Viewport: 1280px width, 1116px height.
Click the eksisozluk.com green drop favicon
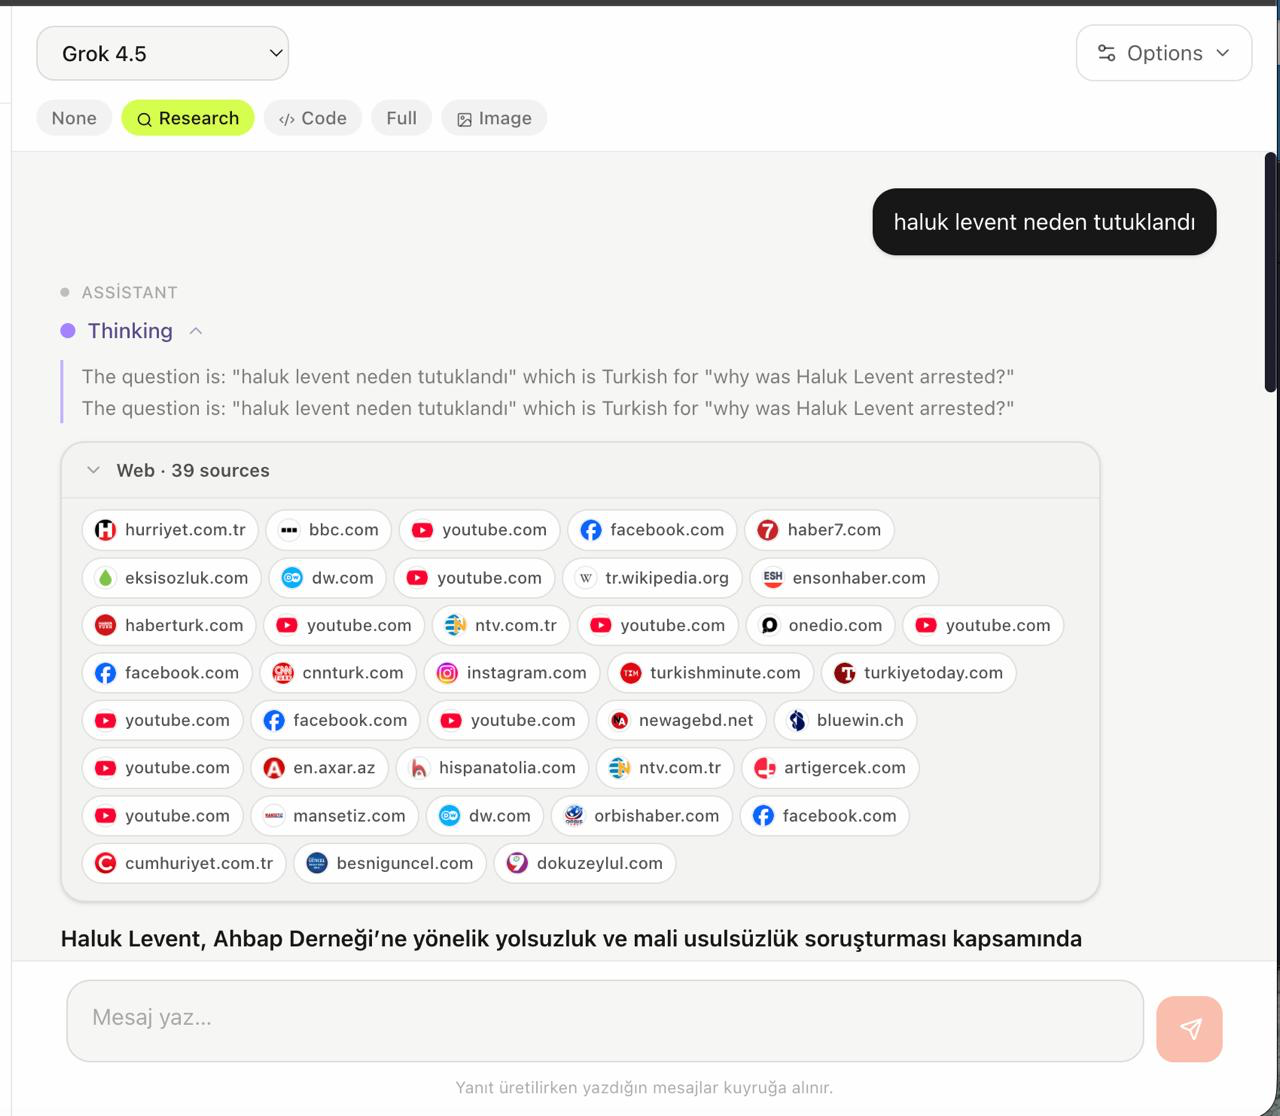click(105, 578)
